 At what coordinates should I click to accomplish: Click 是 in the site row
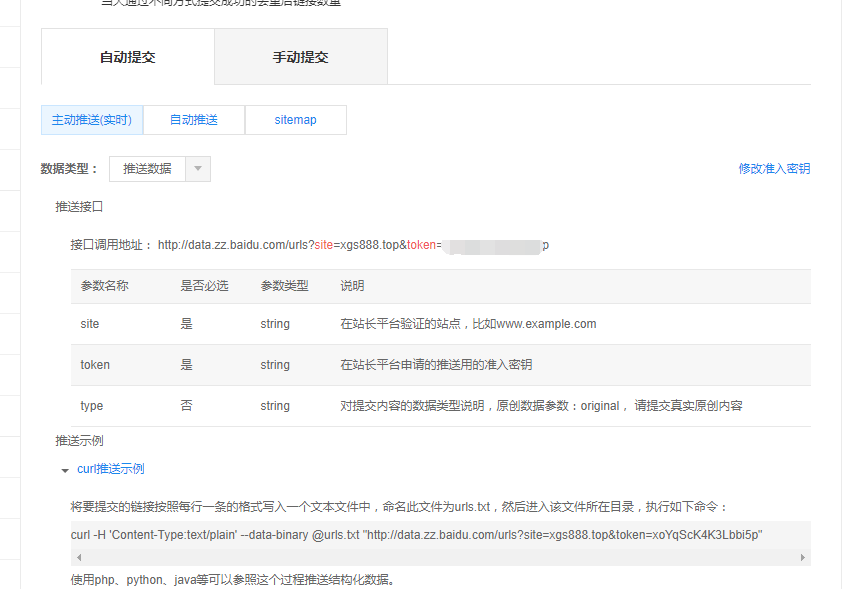point(186,324)
